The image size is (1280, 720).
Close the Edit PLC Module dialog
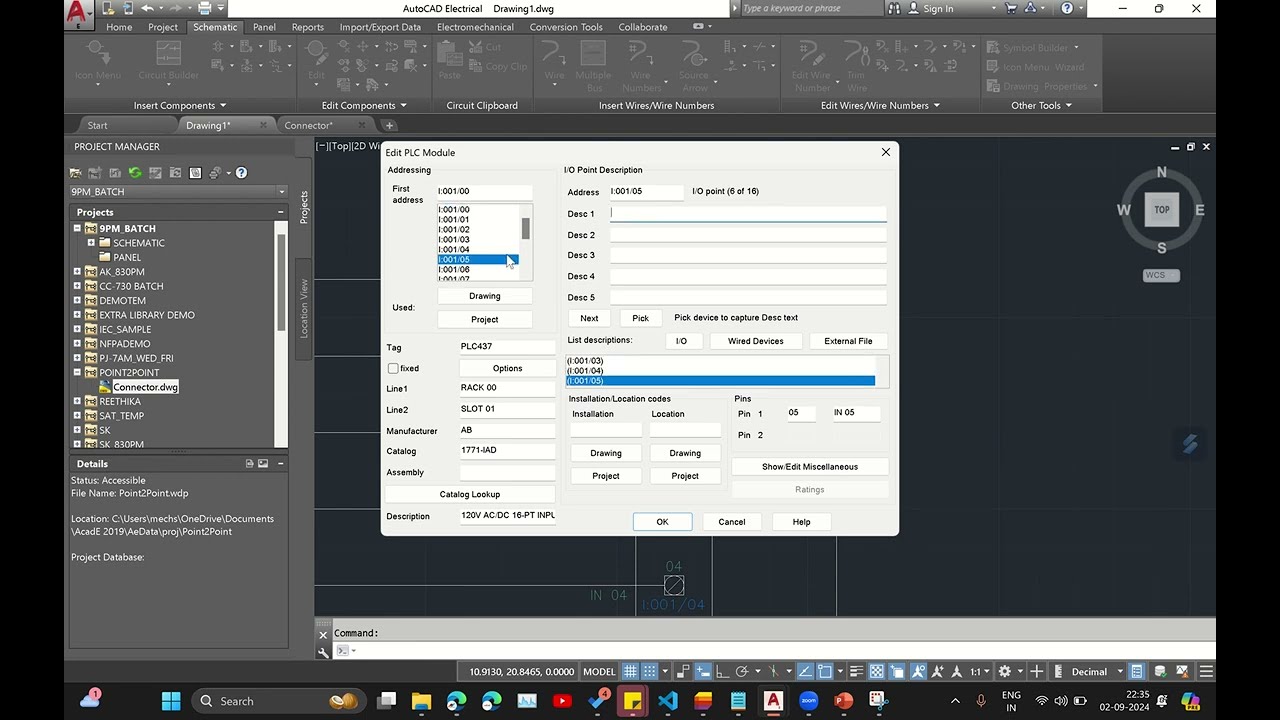(885, 152)
